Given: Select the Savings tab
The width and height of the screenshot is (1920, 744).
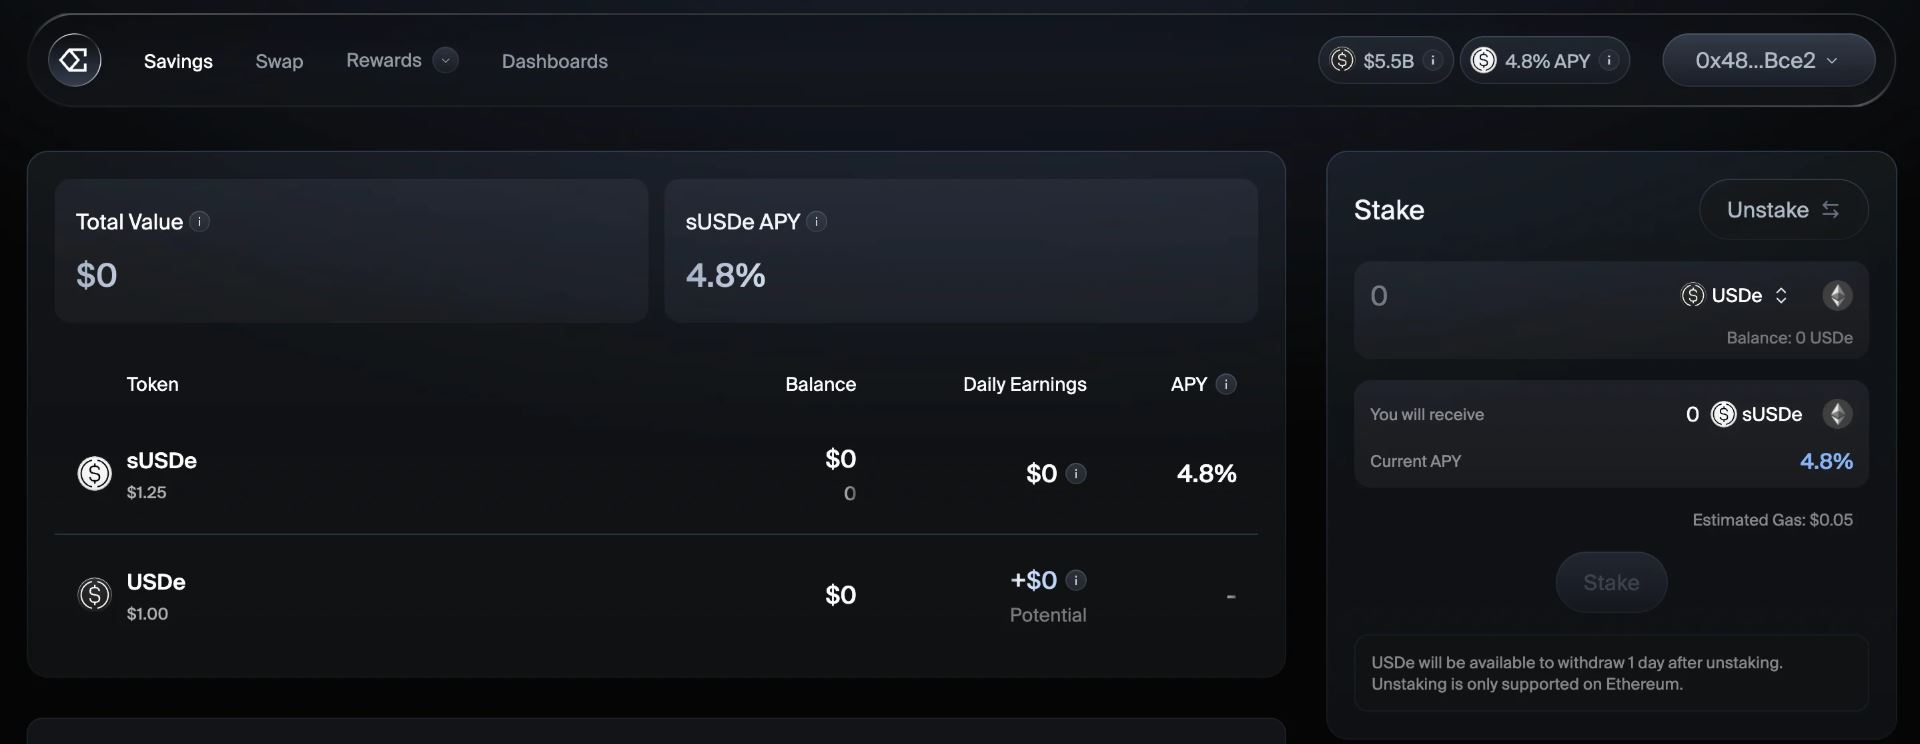Looking at the screenshot, I should (178, 61).
